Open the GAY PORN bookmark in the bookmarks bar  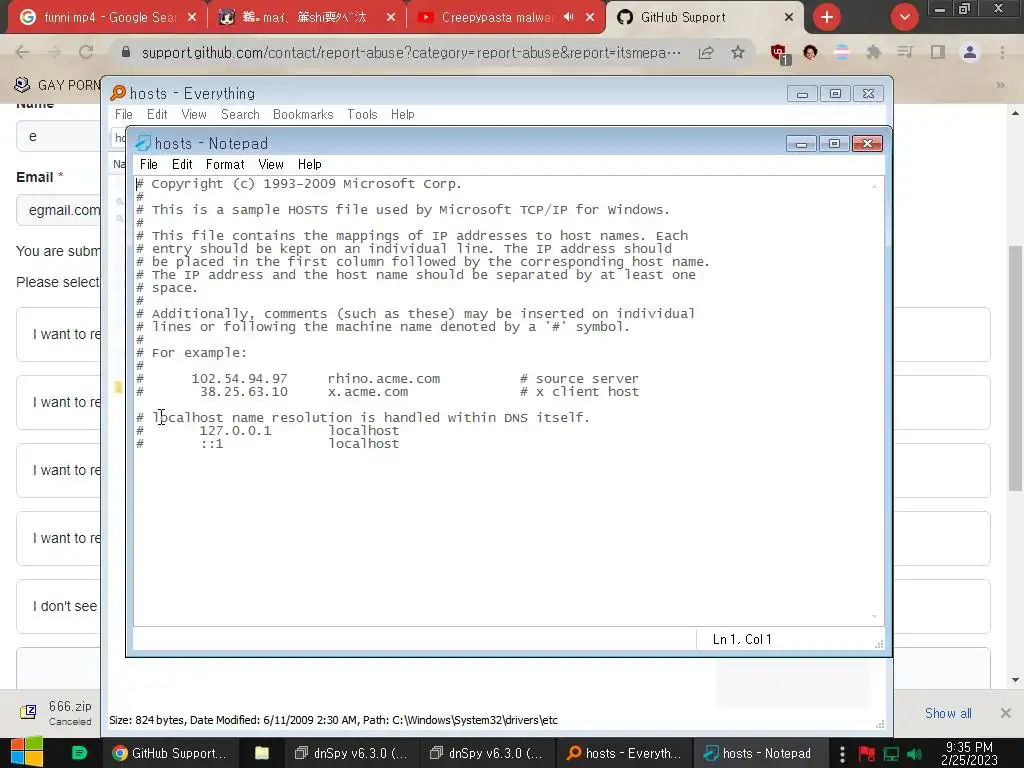pyautogui.click(x=57, y=85)
